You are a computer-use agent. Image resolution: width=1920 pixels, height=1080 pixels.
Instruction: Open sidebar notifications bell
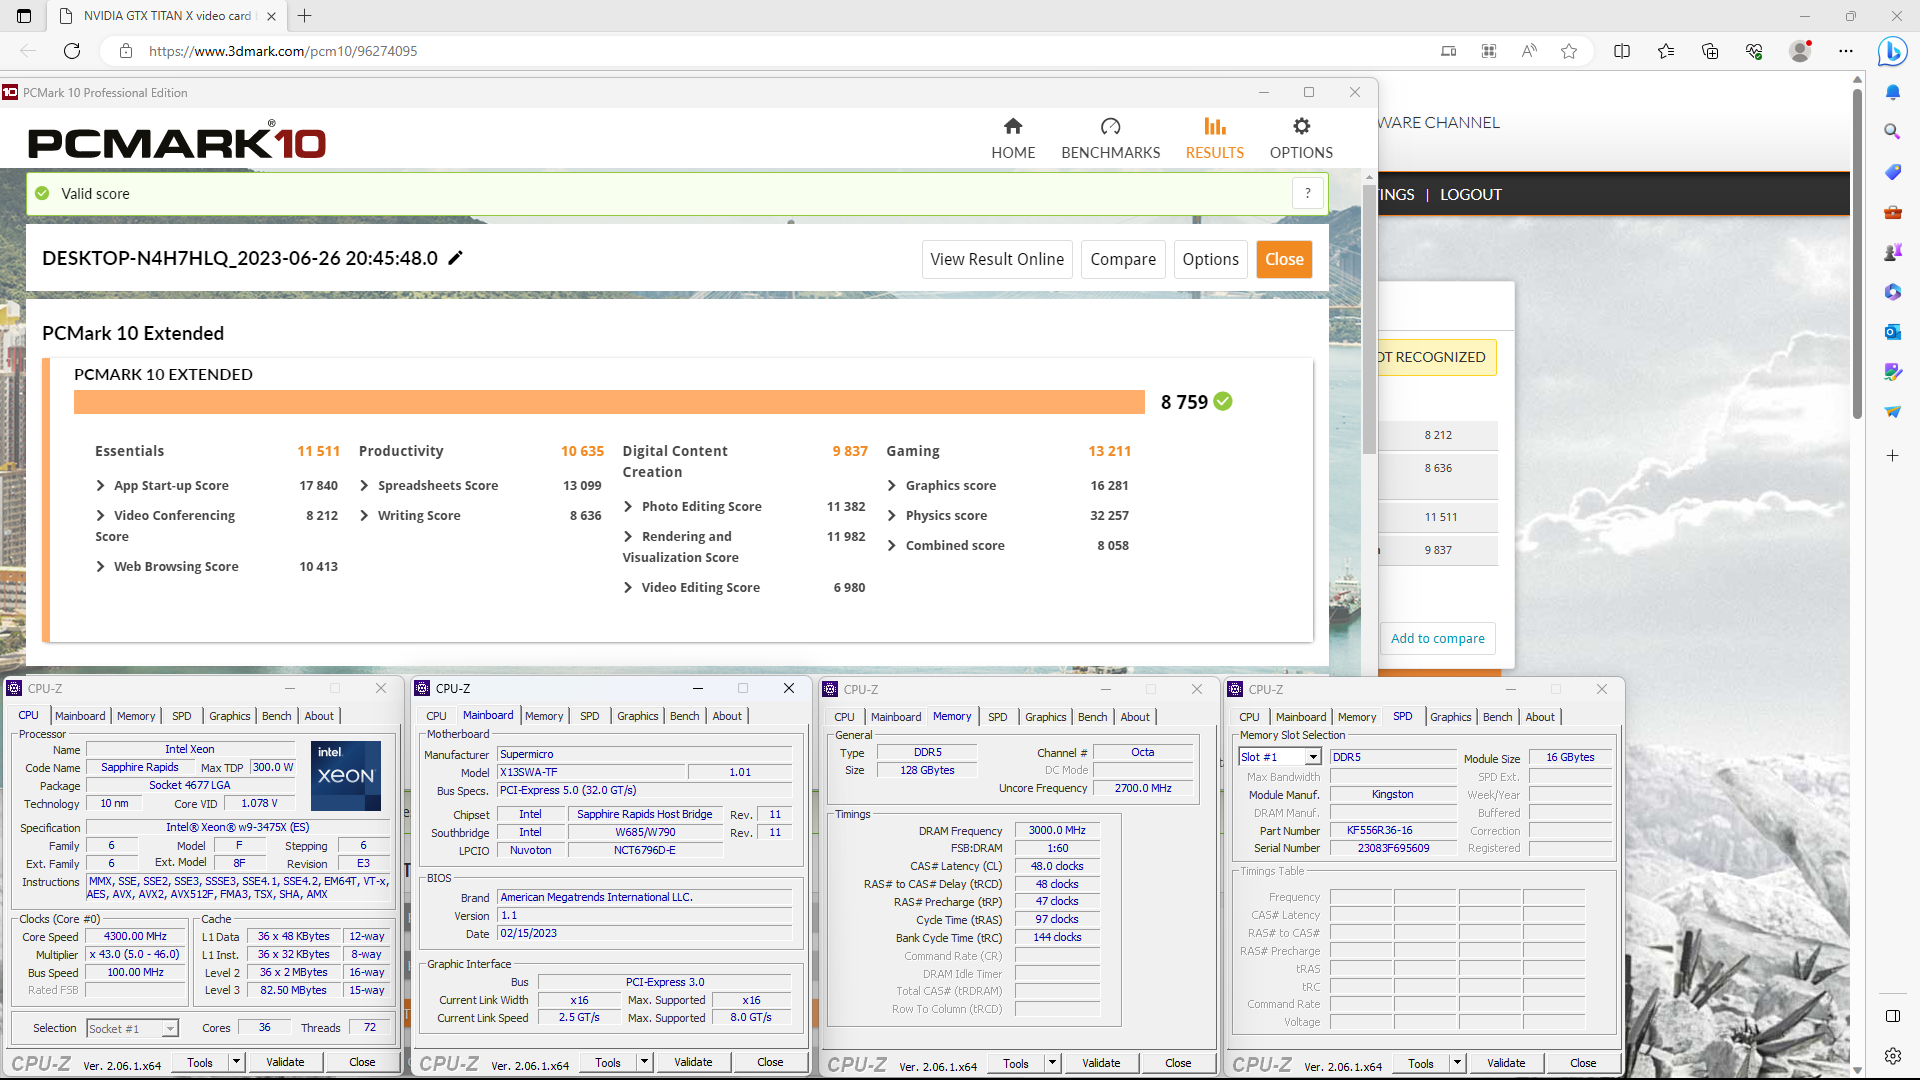[x=1892, y=92]
